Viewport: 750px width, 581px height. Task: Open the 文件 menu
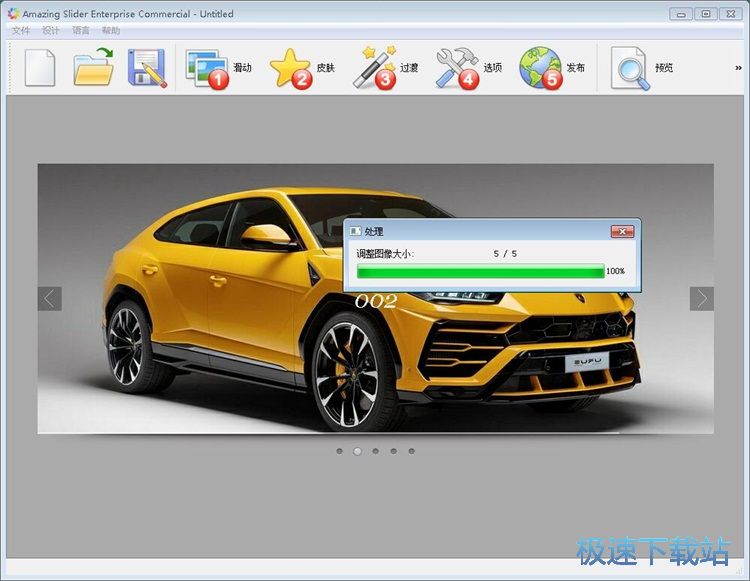point(21,31)
